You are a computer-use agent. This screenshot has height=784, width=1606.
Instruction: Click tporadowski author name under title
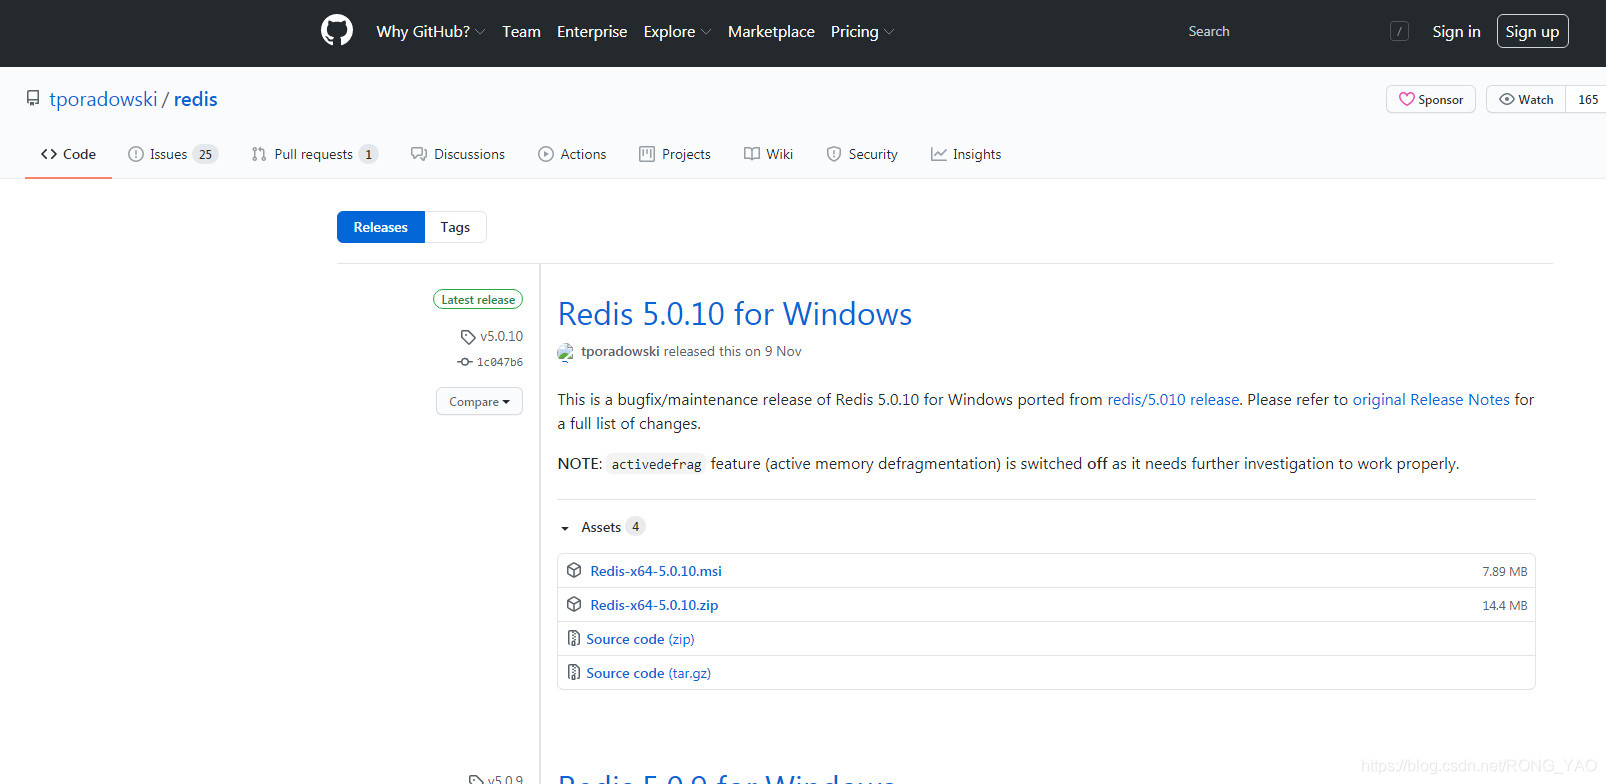click(x=620, y=351)
